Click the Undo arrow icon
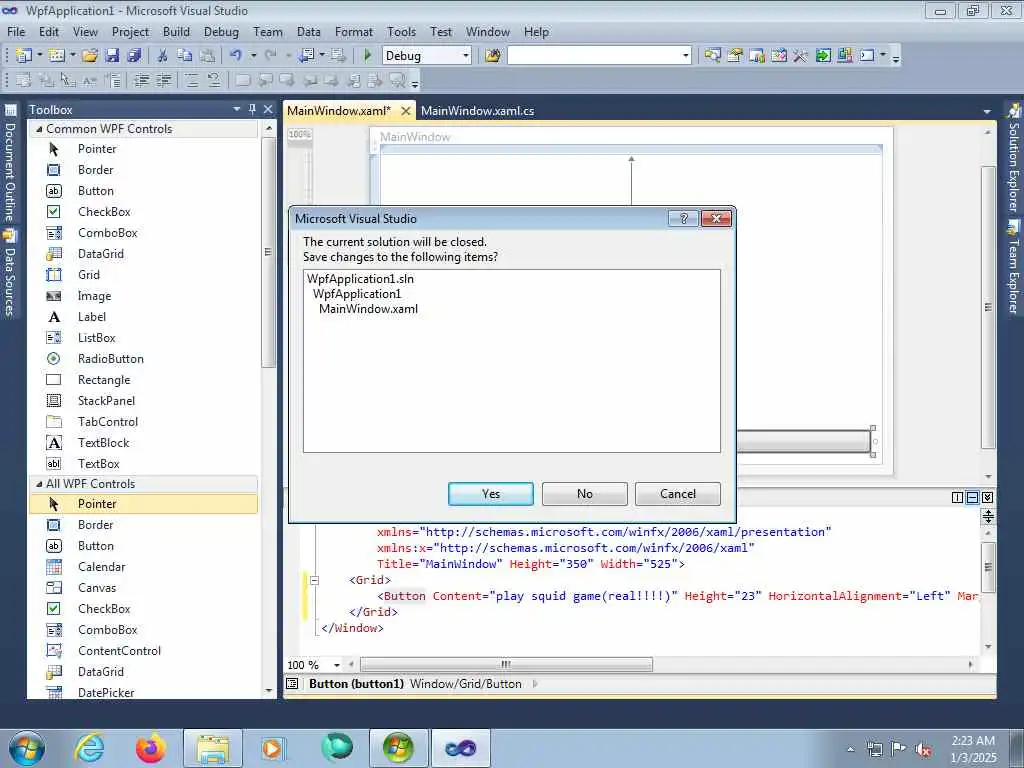1024x768 pixels. click(236, 56)
